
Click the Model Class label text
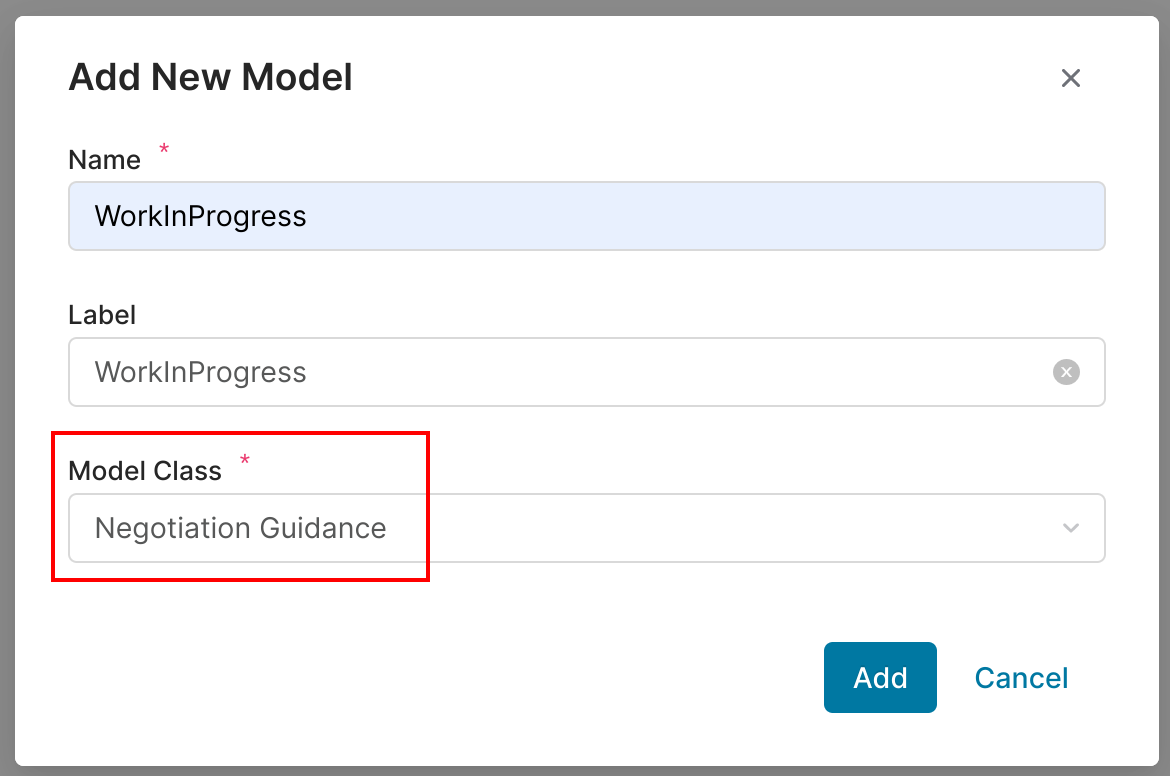pos(144,471)
